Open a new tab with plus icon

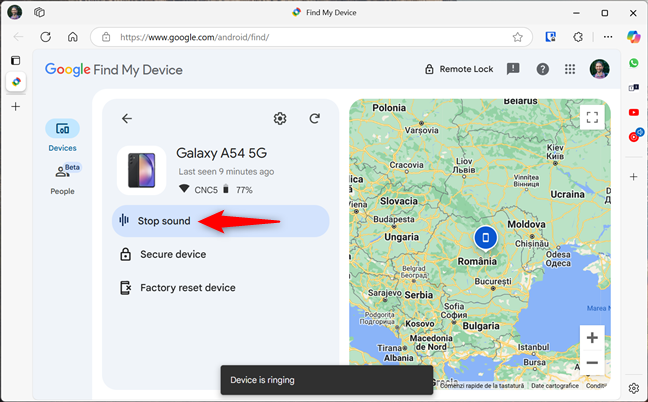point(16,107)
